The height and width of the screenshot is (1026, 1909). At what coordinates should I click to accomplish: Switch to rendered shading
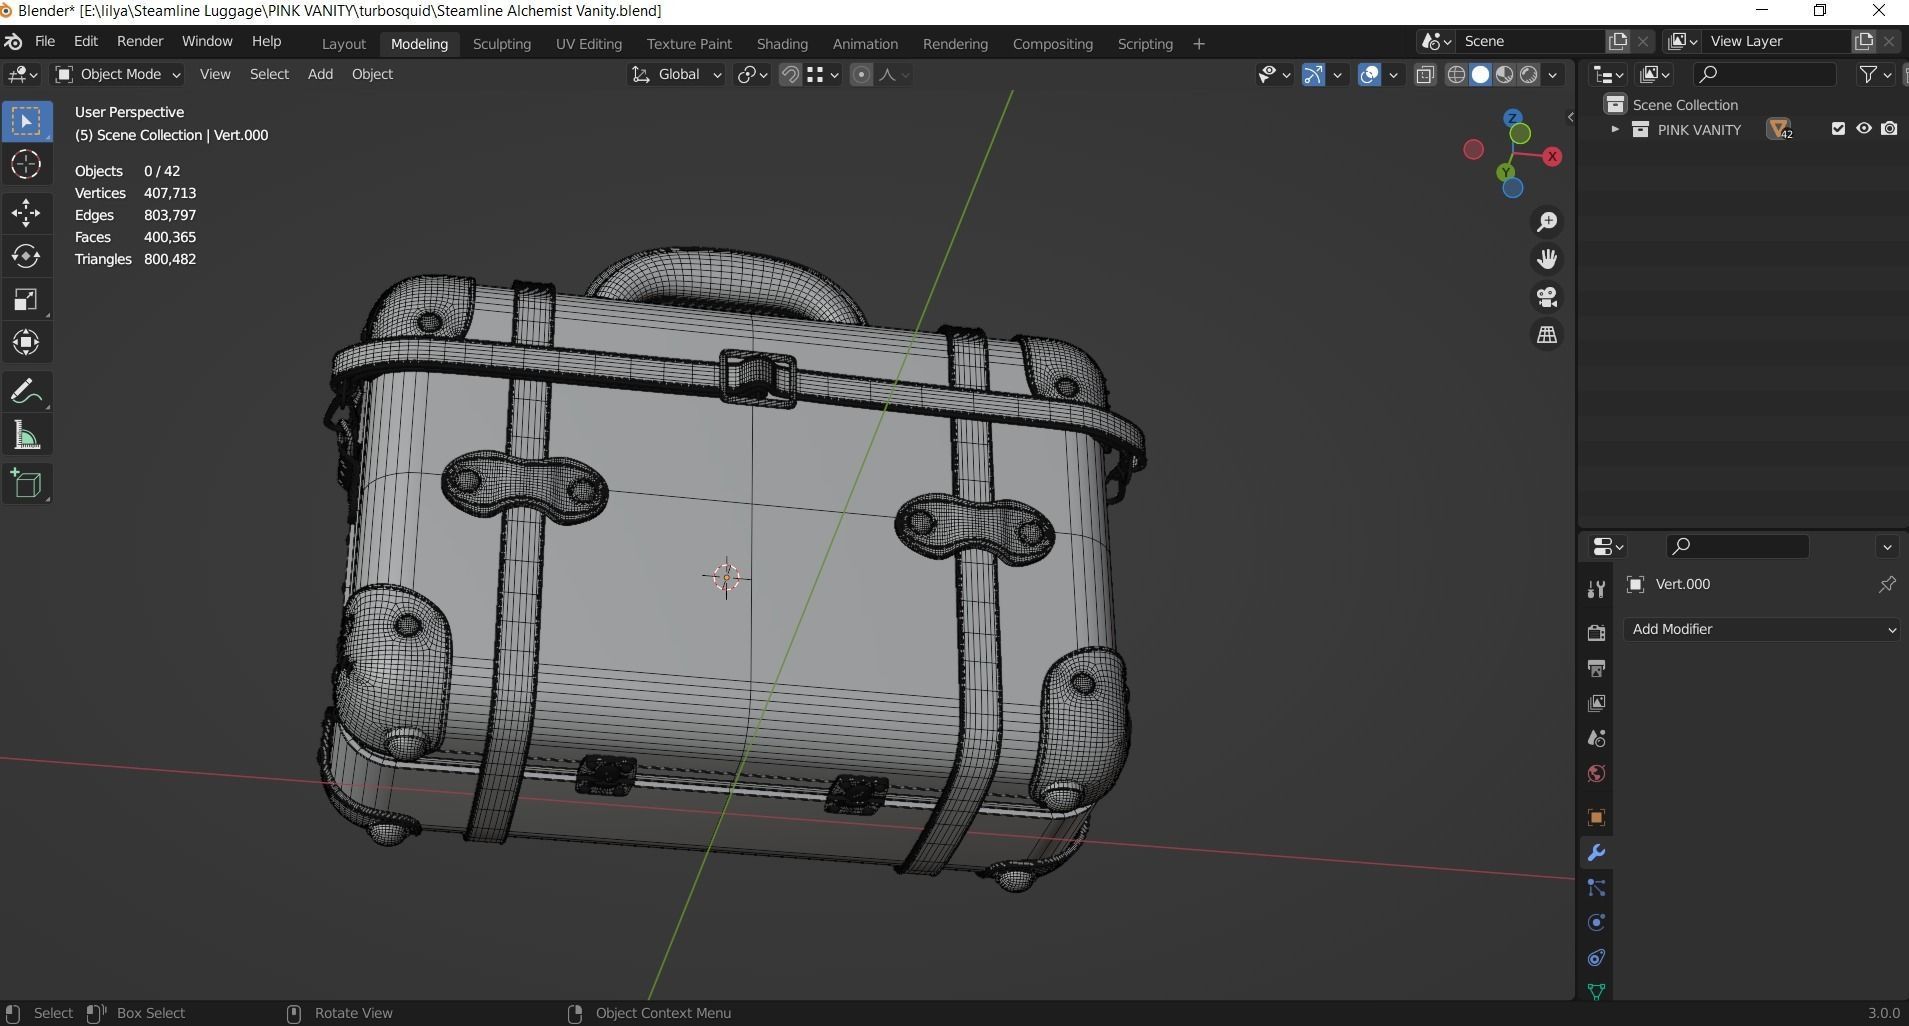point(1528,74)
